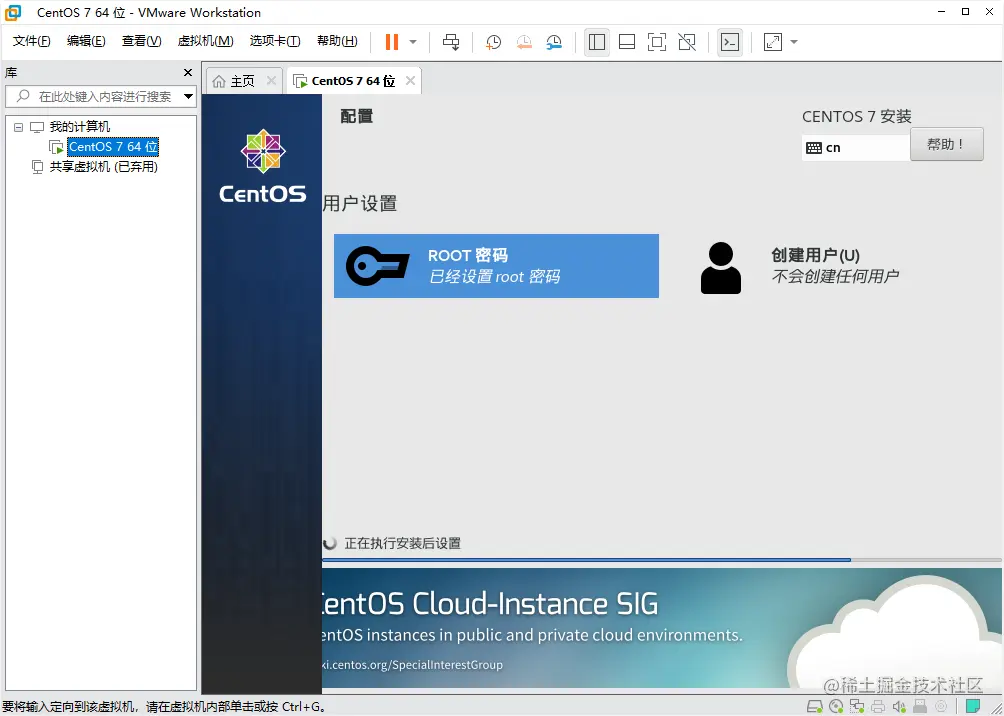Open the 编辑(E) menu
This screenshot has width=1004, height=716.
[86, 41]
